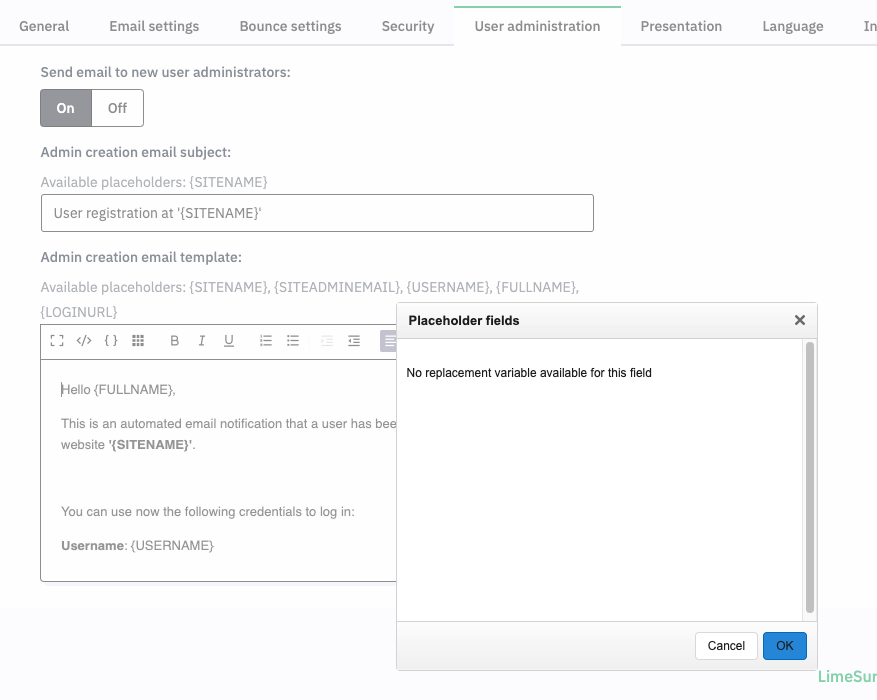877x700 pixels.
Task: Open the Email settings tab
Action: click(x=154, y=26)
